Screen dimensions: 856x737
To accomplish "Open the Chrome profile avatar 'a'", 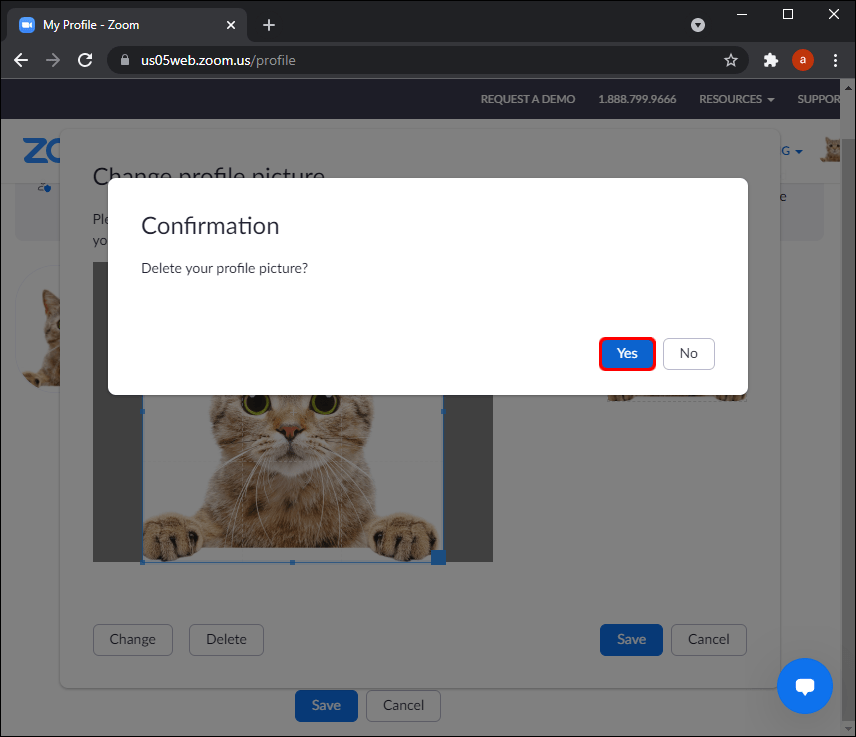I will tap(802, 60).
